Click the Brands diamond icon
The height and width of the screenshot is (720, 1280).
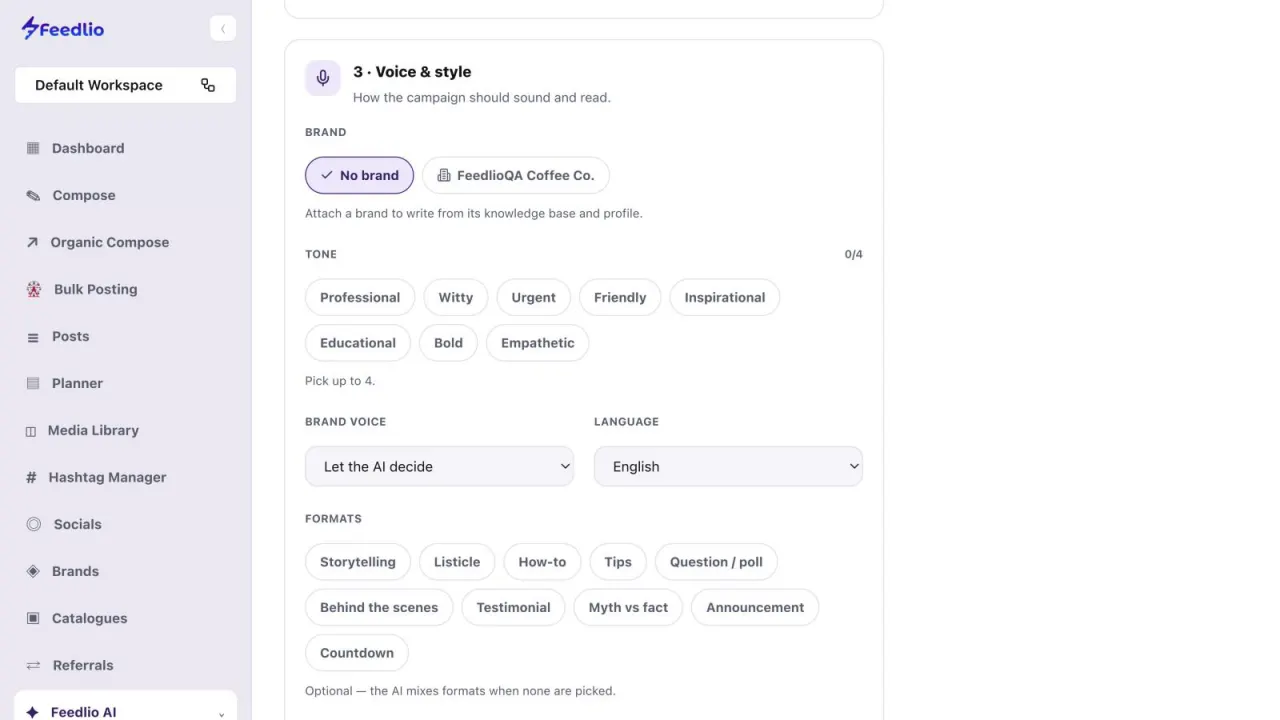click(33, 571)
